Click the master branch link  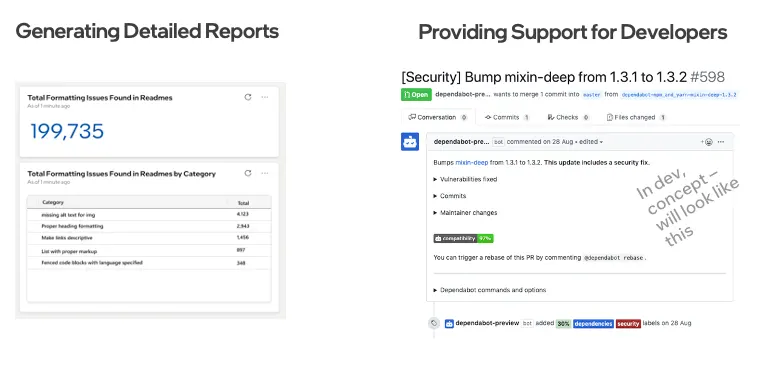(x=592, y=95)
